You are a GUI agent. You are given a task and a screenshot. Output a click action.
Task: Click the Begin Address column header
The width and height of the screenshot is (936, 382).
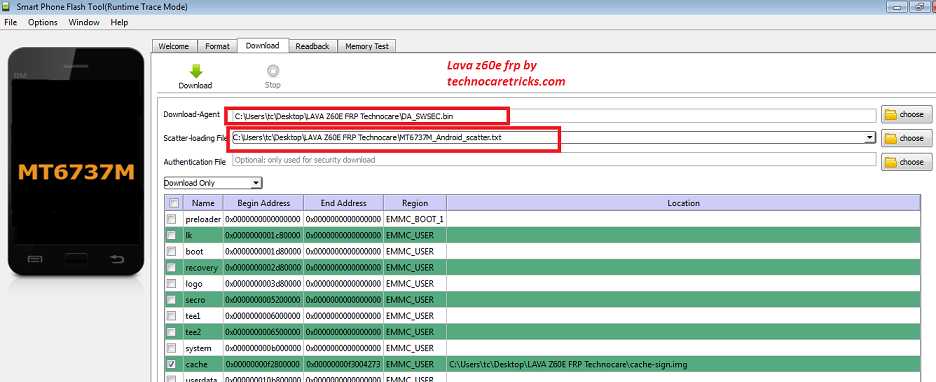263,203
